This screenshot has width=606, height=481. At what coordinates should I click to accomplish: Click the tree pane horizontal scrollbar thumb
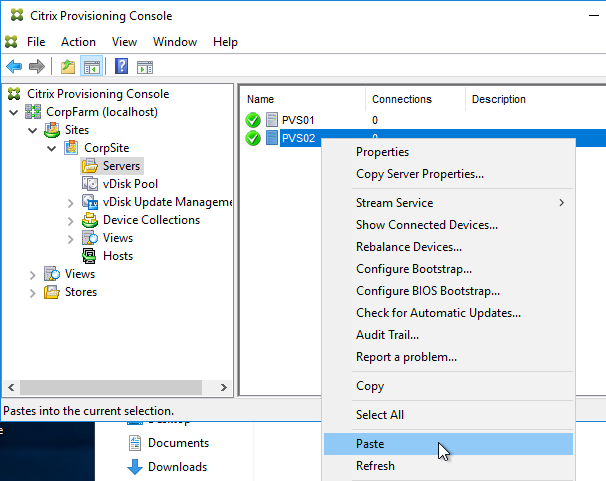(x=111, y=387)
